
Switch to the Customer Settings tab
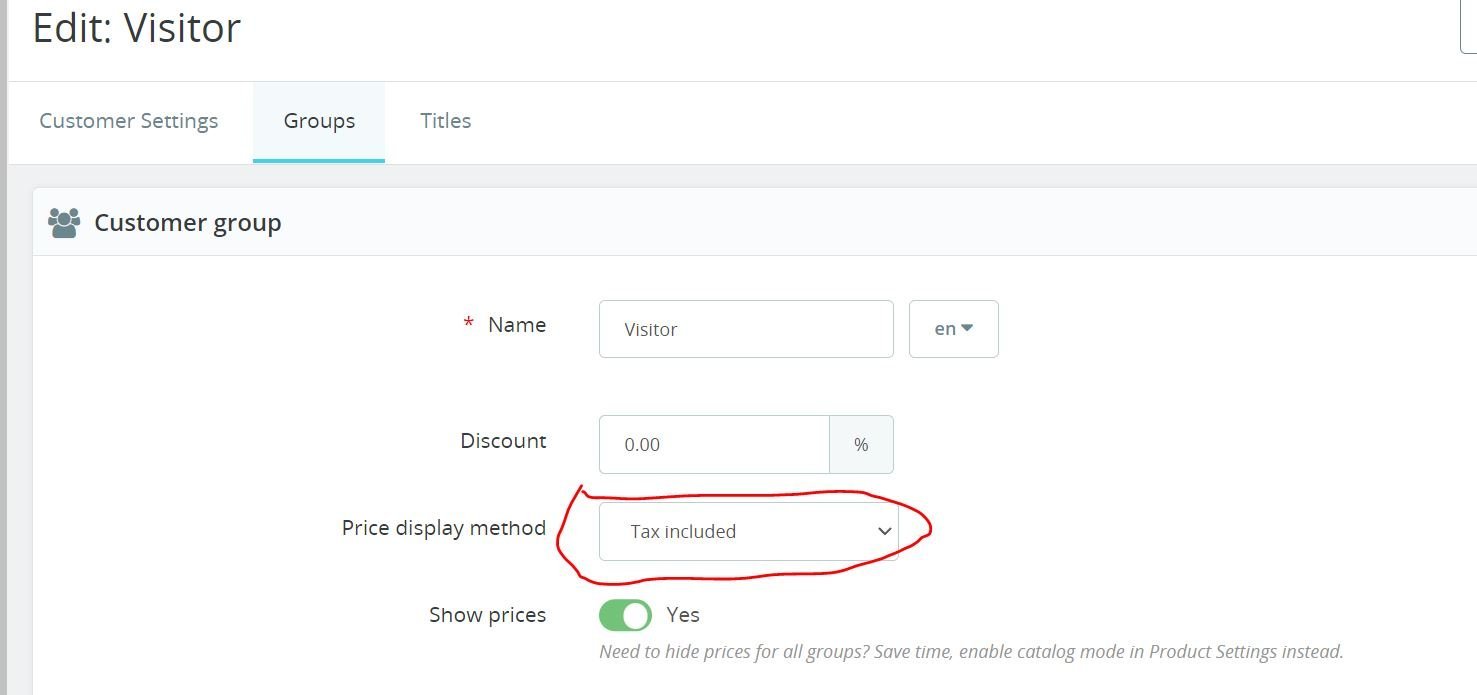129,121
